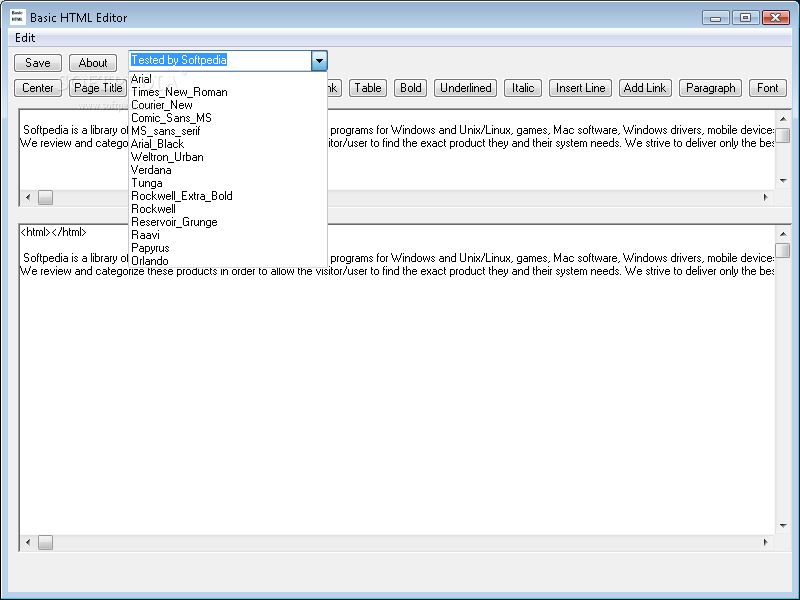Apply Bold formatting
The height and width of the screenshot is (600, 800).
coord(410,87)
